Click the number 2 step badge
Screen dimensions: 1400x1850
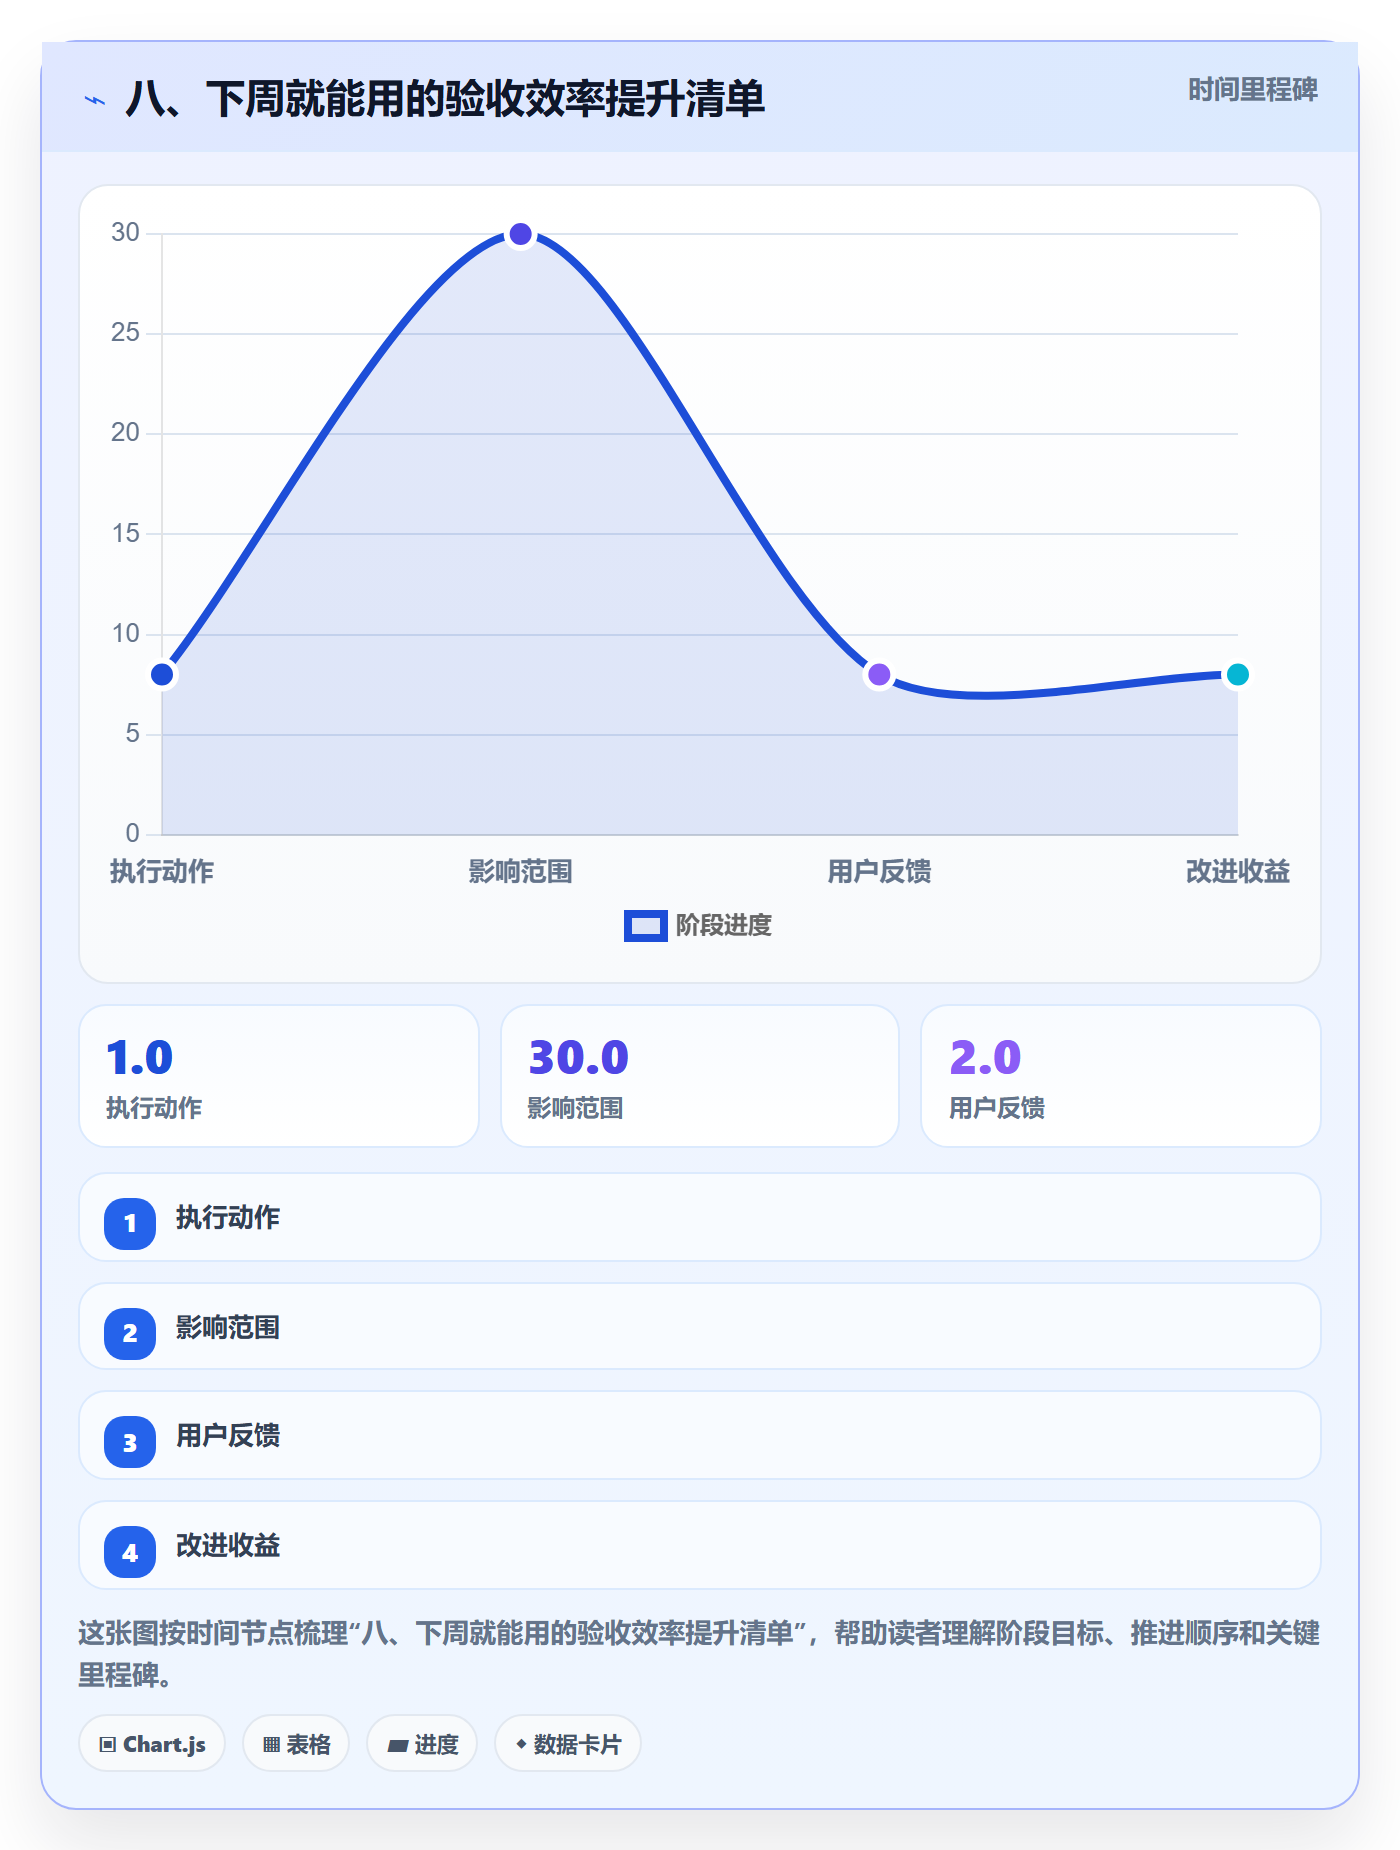tap(130, 1333)
